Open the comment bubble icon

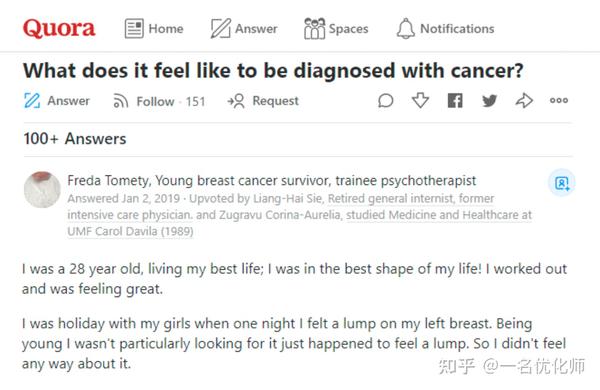click(x=385, y=101)
